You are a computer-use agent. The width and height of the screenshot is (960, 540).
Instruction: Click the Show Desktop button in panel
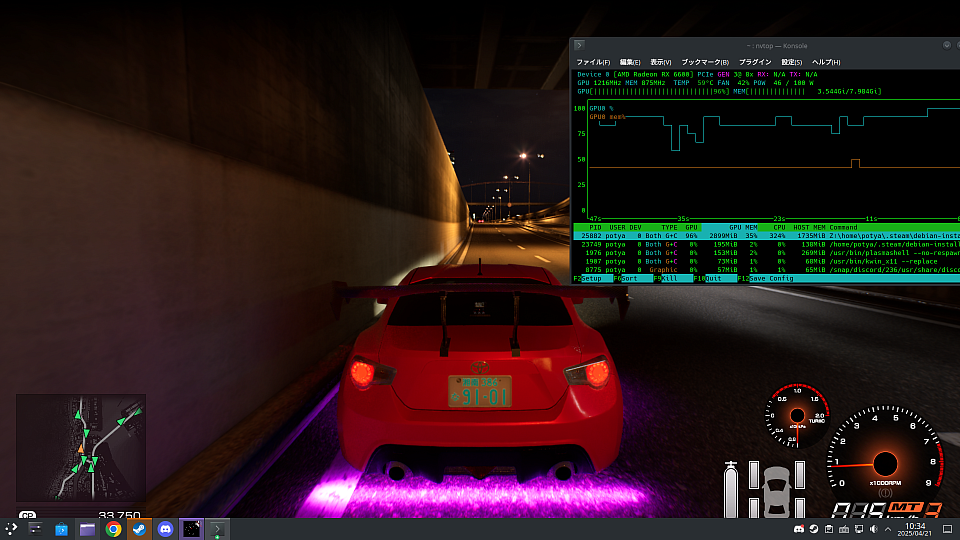click(x=947, y=530)
